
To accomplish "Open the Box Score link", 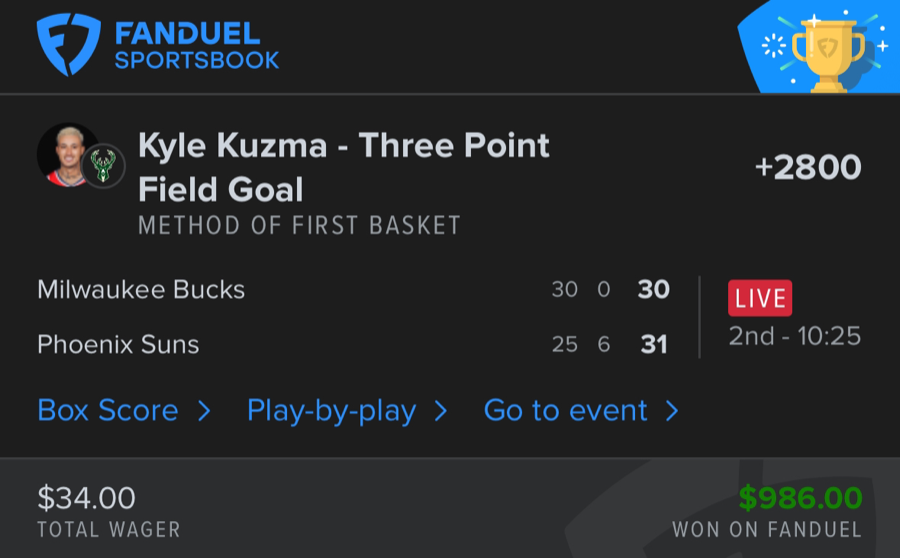I will pos(108,411).
